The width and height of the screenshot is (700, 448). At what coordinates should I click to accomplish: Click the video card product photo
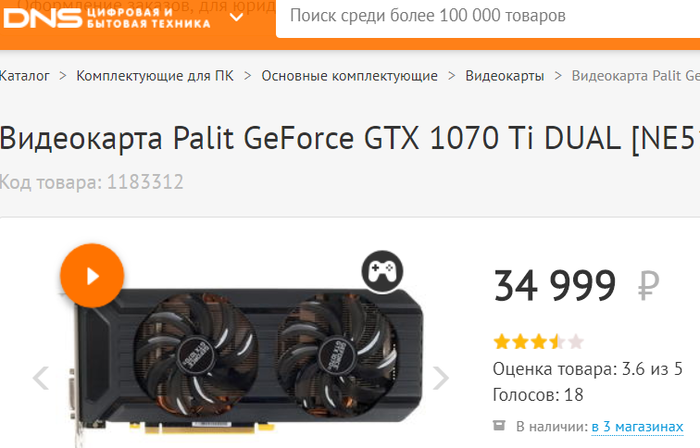coord(248,361)
